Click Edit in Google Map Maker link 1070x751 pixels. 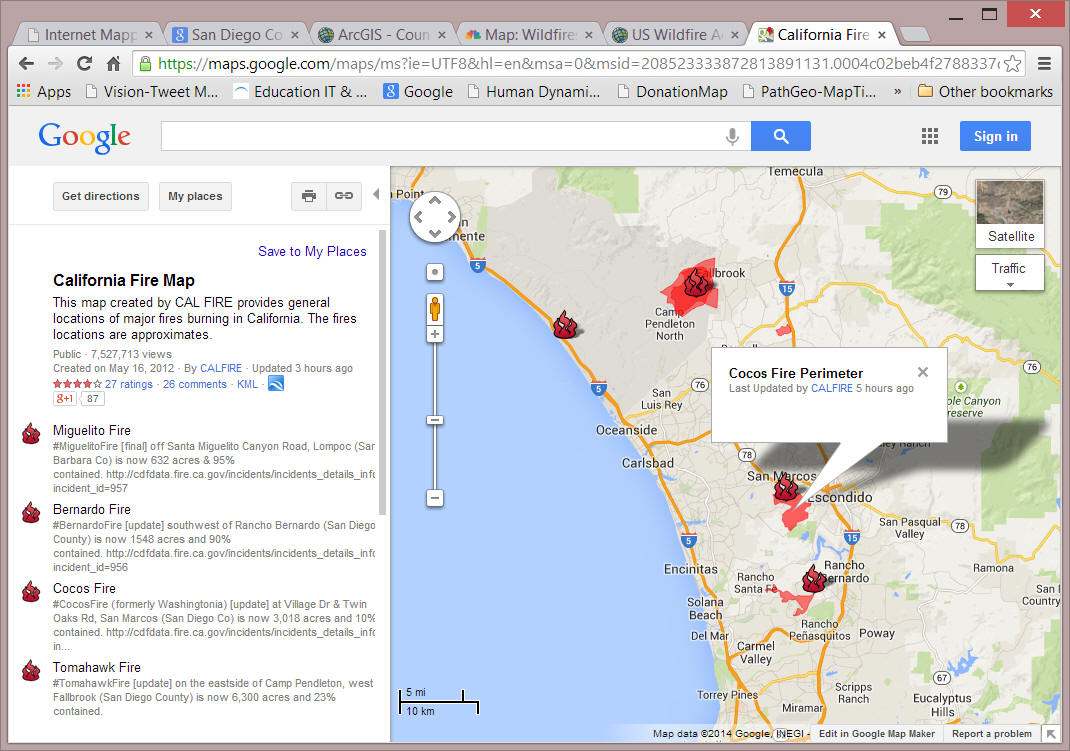coord(876,734)
